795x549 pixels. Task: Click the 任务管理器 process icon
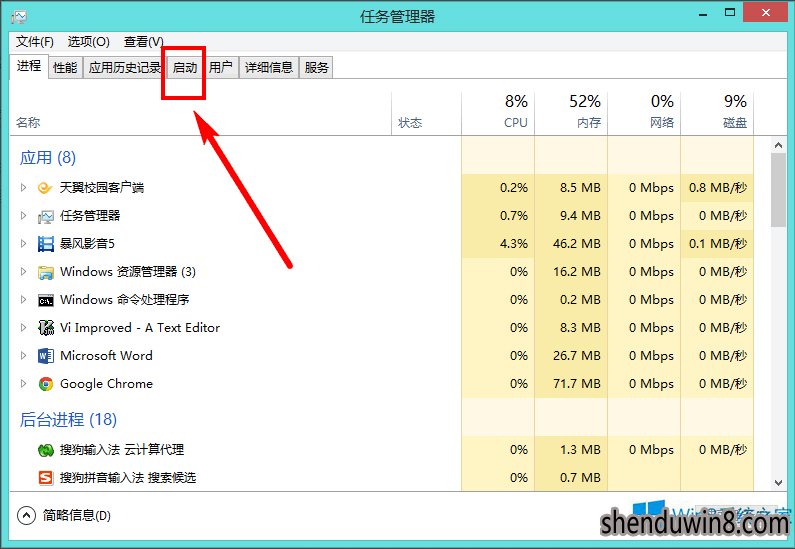coord(46,216)
